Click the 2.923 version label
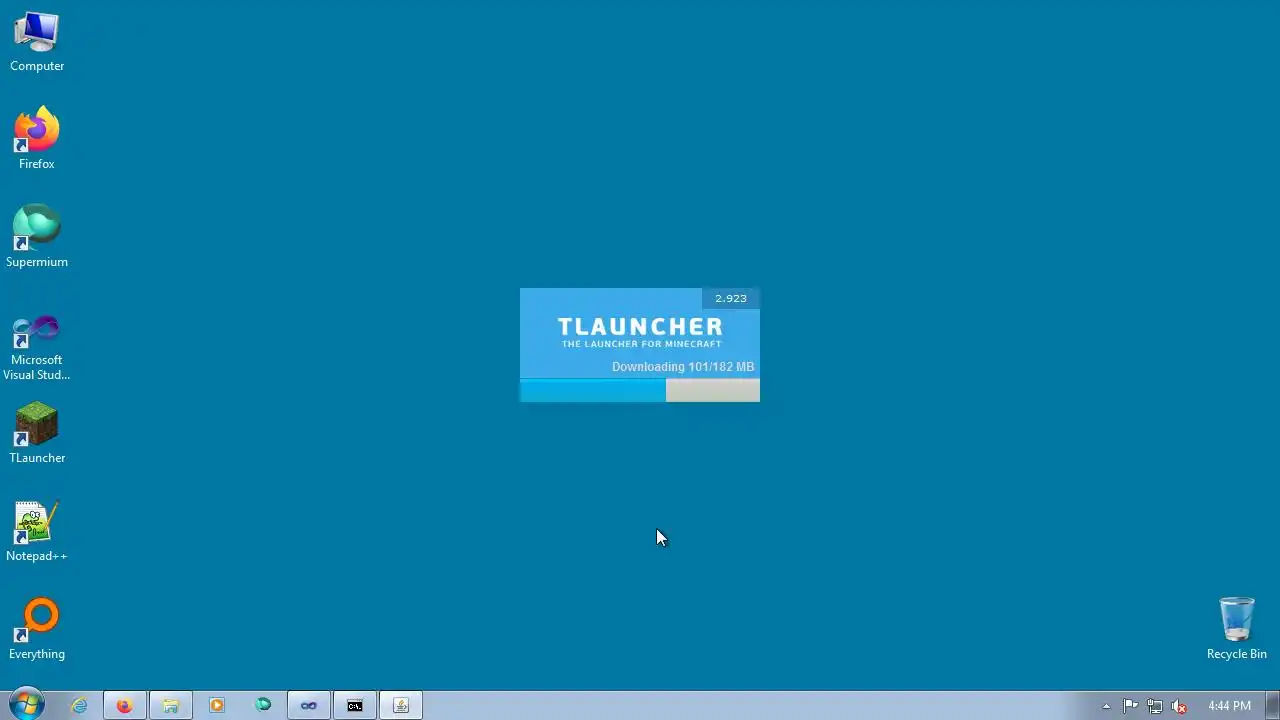This screenshot has width=1280, height=720. (731, 298)
